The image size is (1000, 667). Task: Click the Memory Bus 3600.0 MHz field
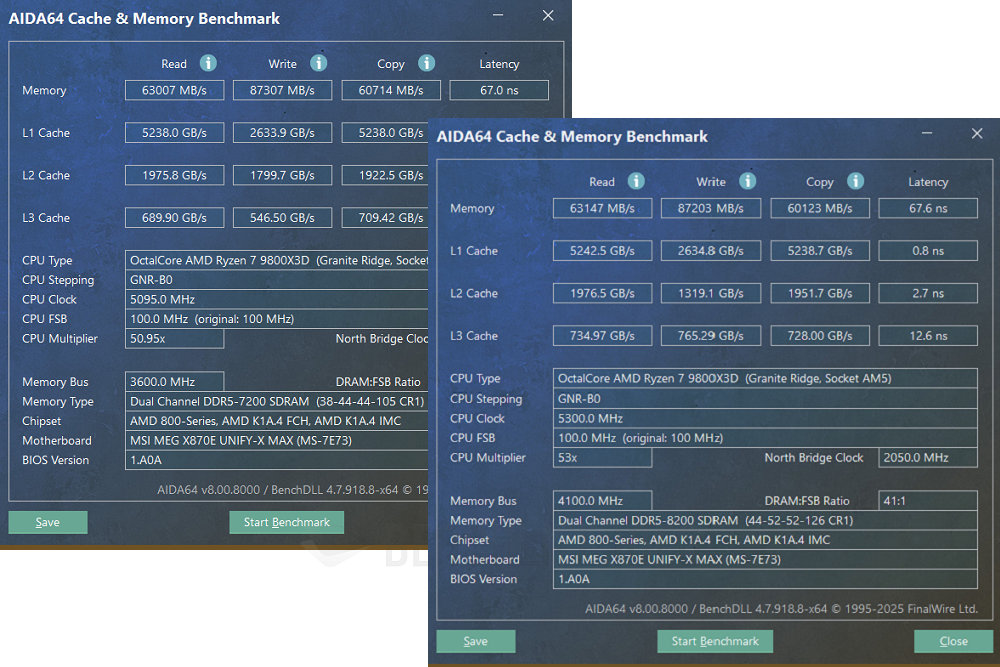[174, 382]
